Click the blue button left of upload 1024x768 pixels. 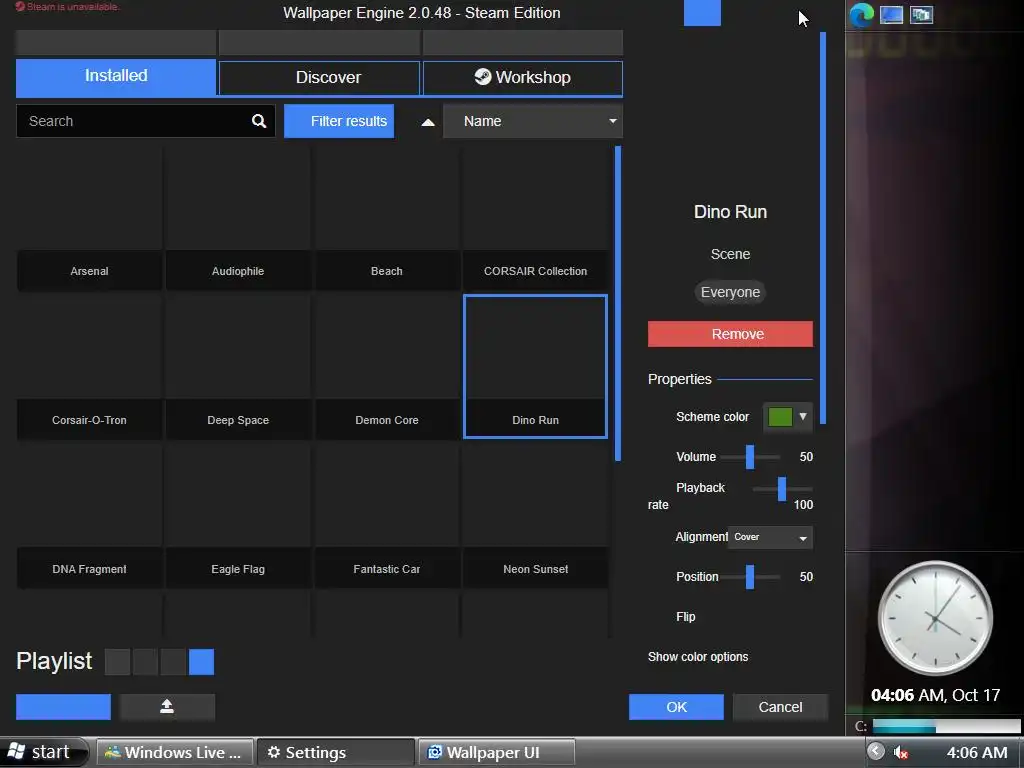point(63,707)
